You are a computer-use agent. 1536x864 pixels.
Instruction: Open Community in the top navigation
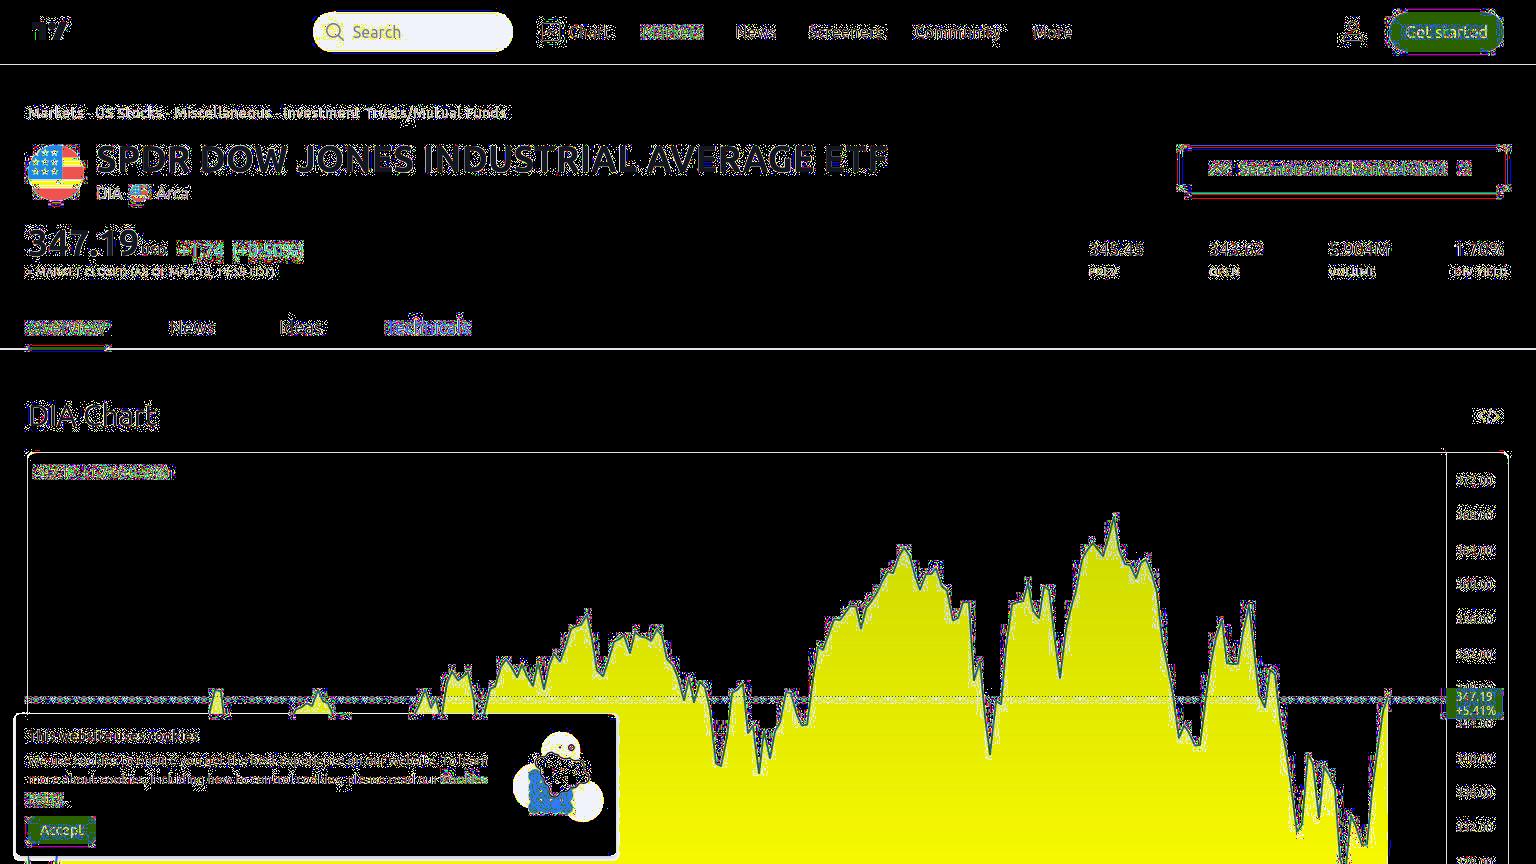point(957,32)
